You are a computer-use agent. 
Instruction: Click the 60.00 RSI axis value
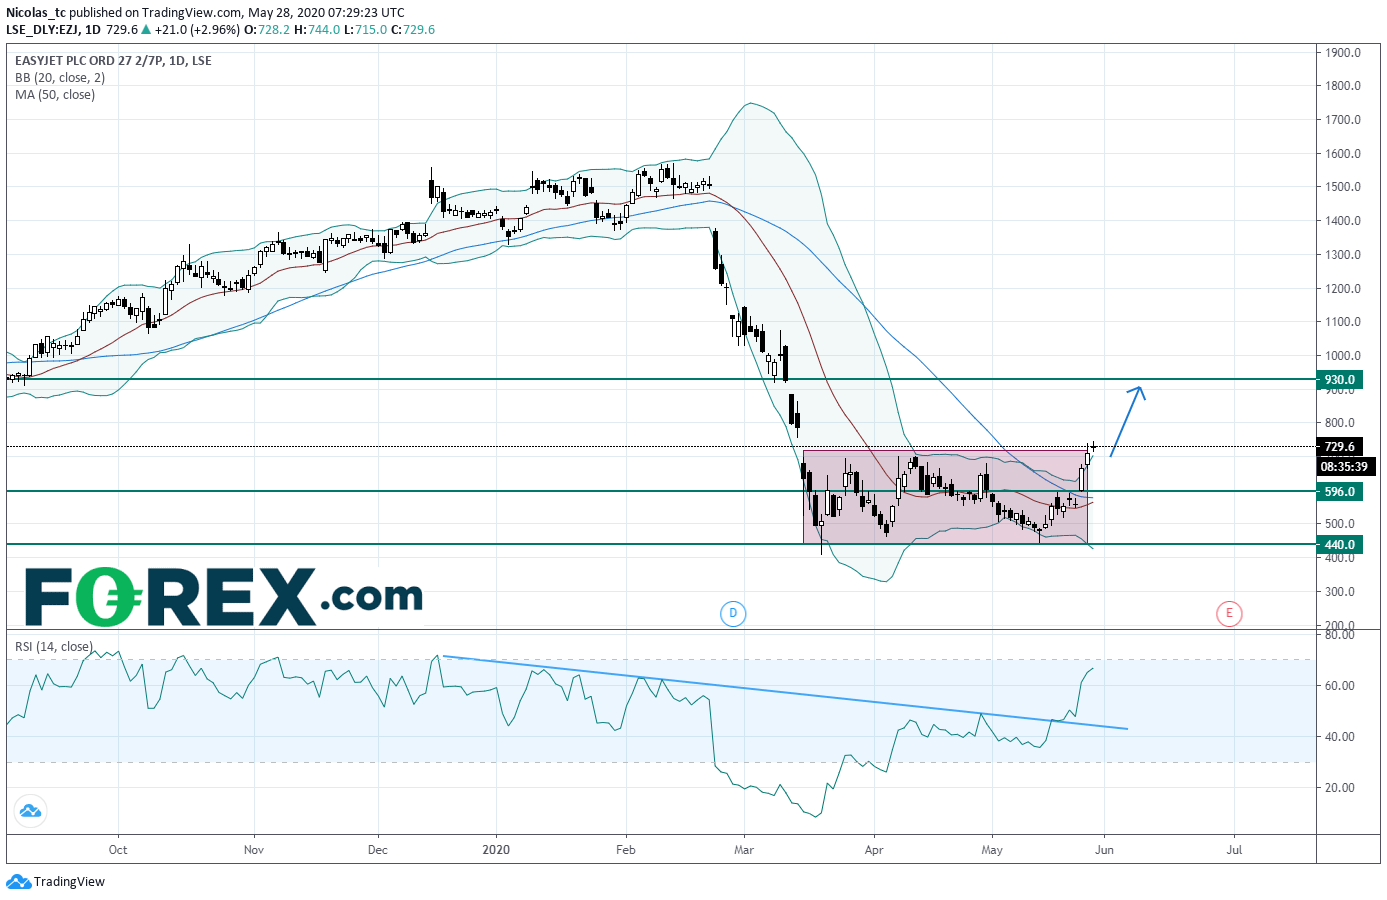point(1340,686)
